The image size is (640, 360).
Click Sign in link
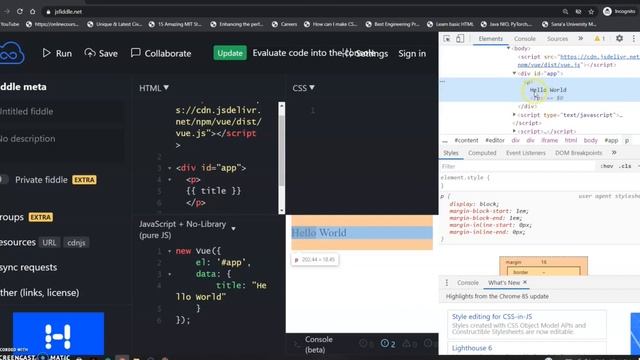pyautogui.click(x=412, y=53)
